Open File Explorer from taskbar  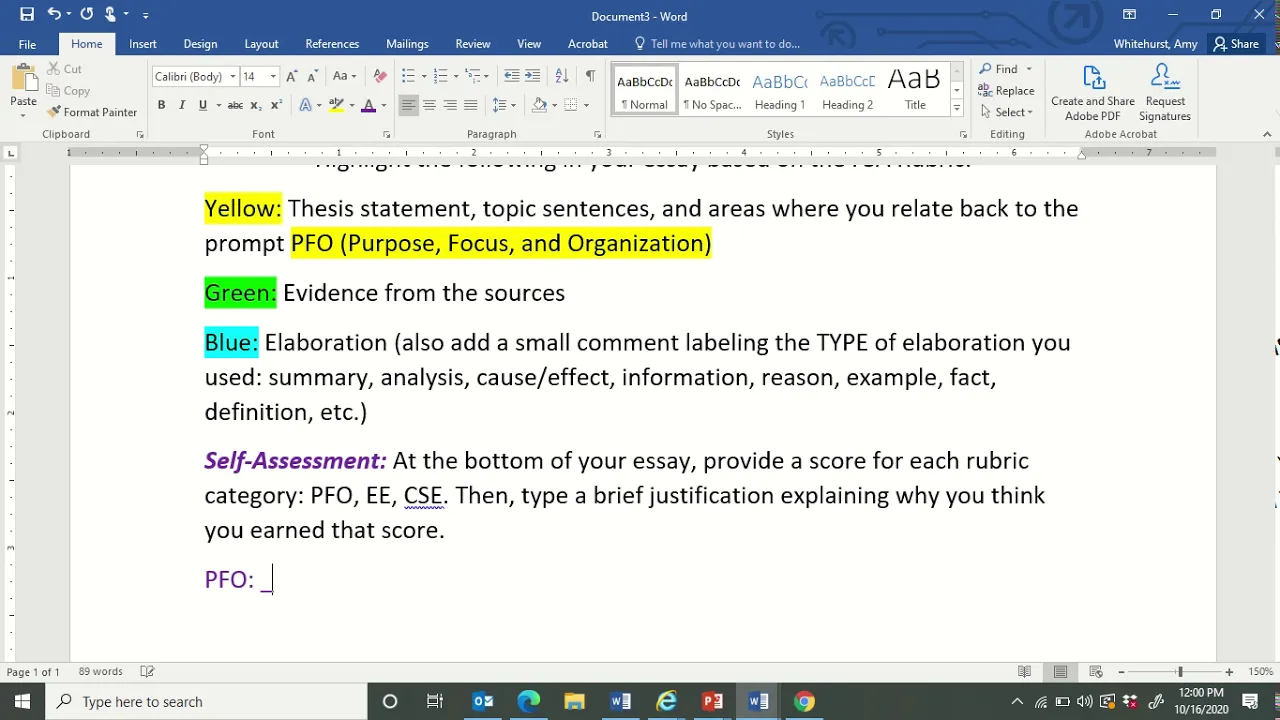click(574, 701)
